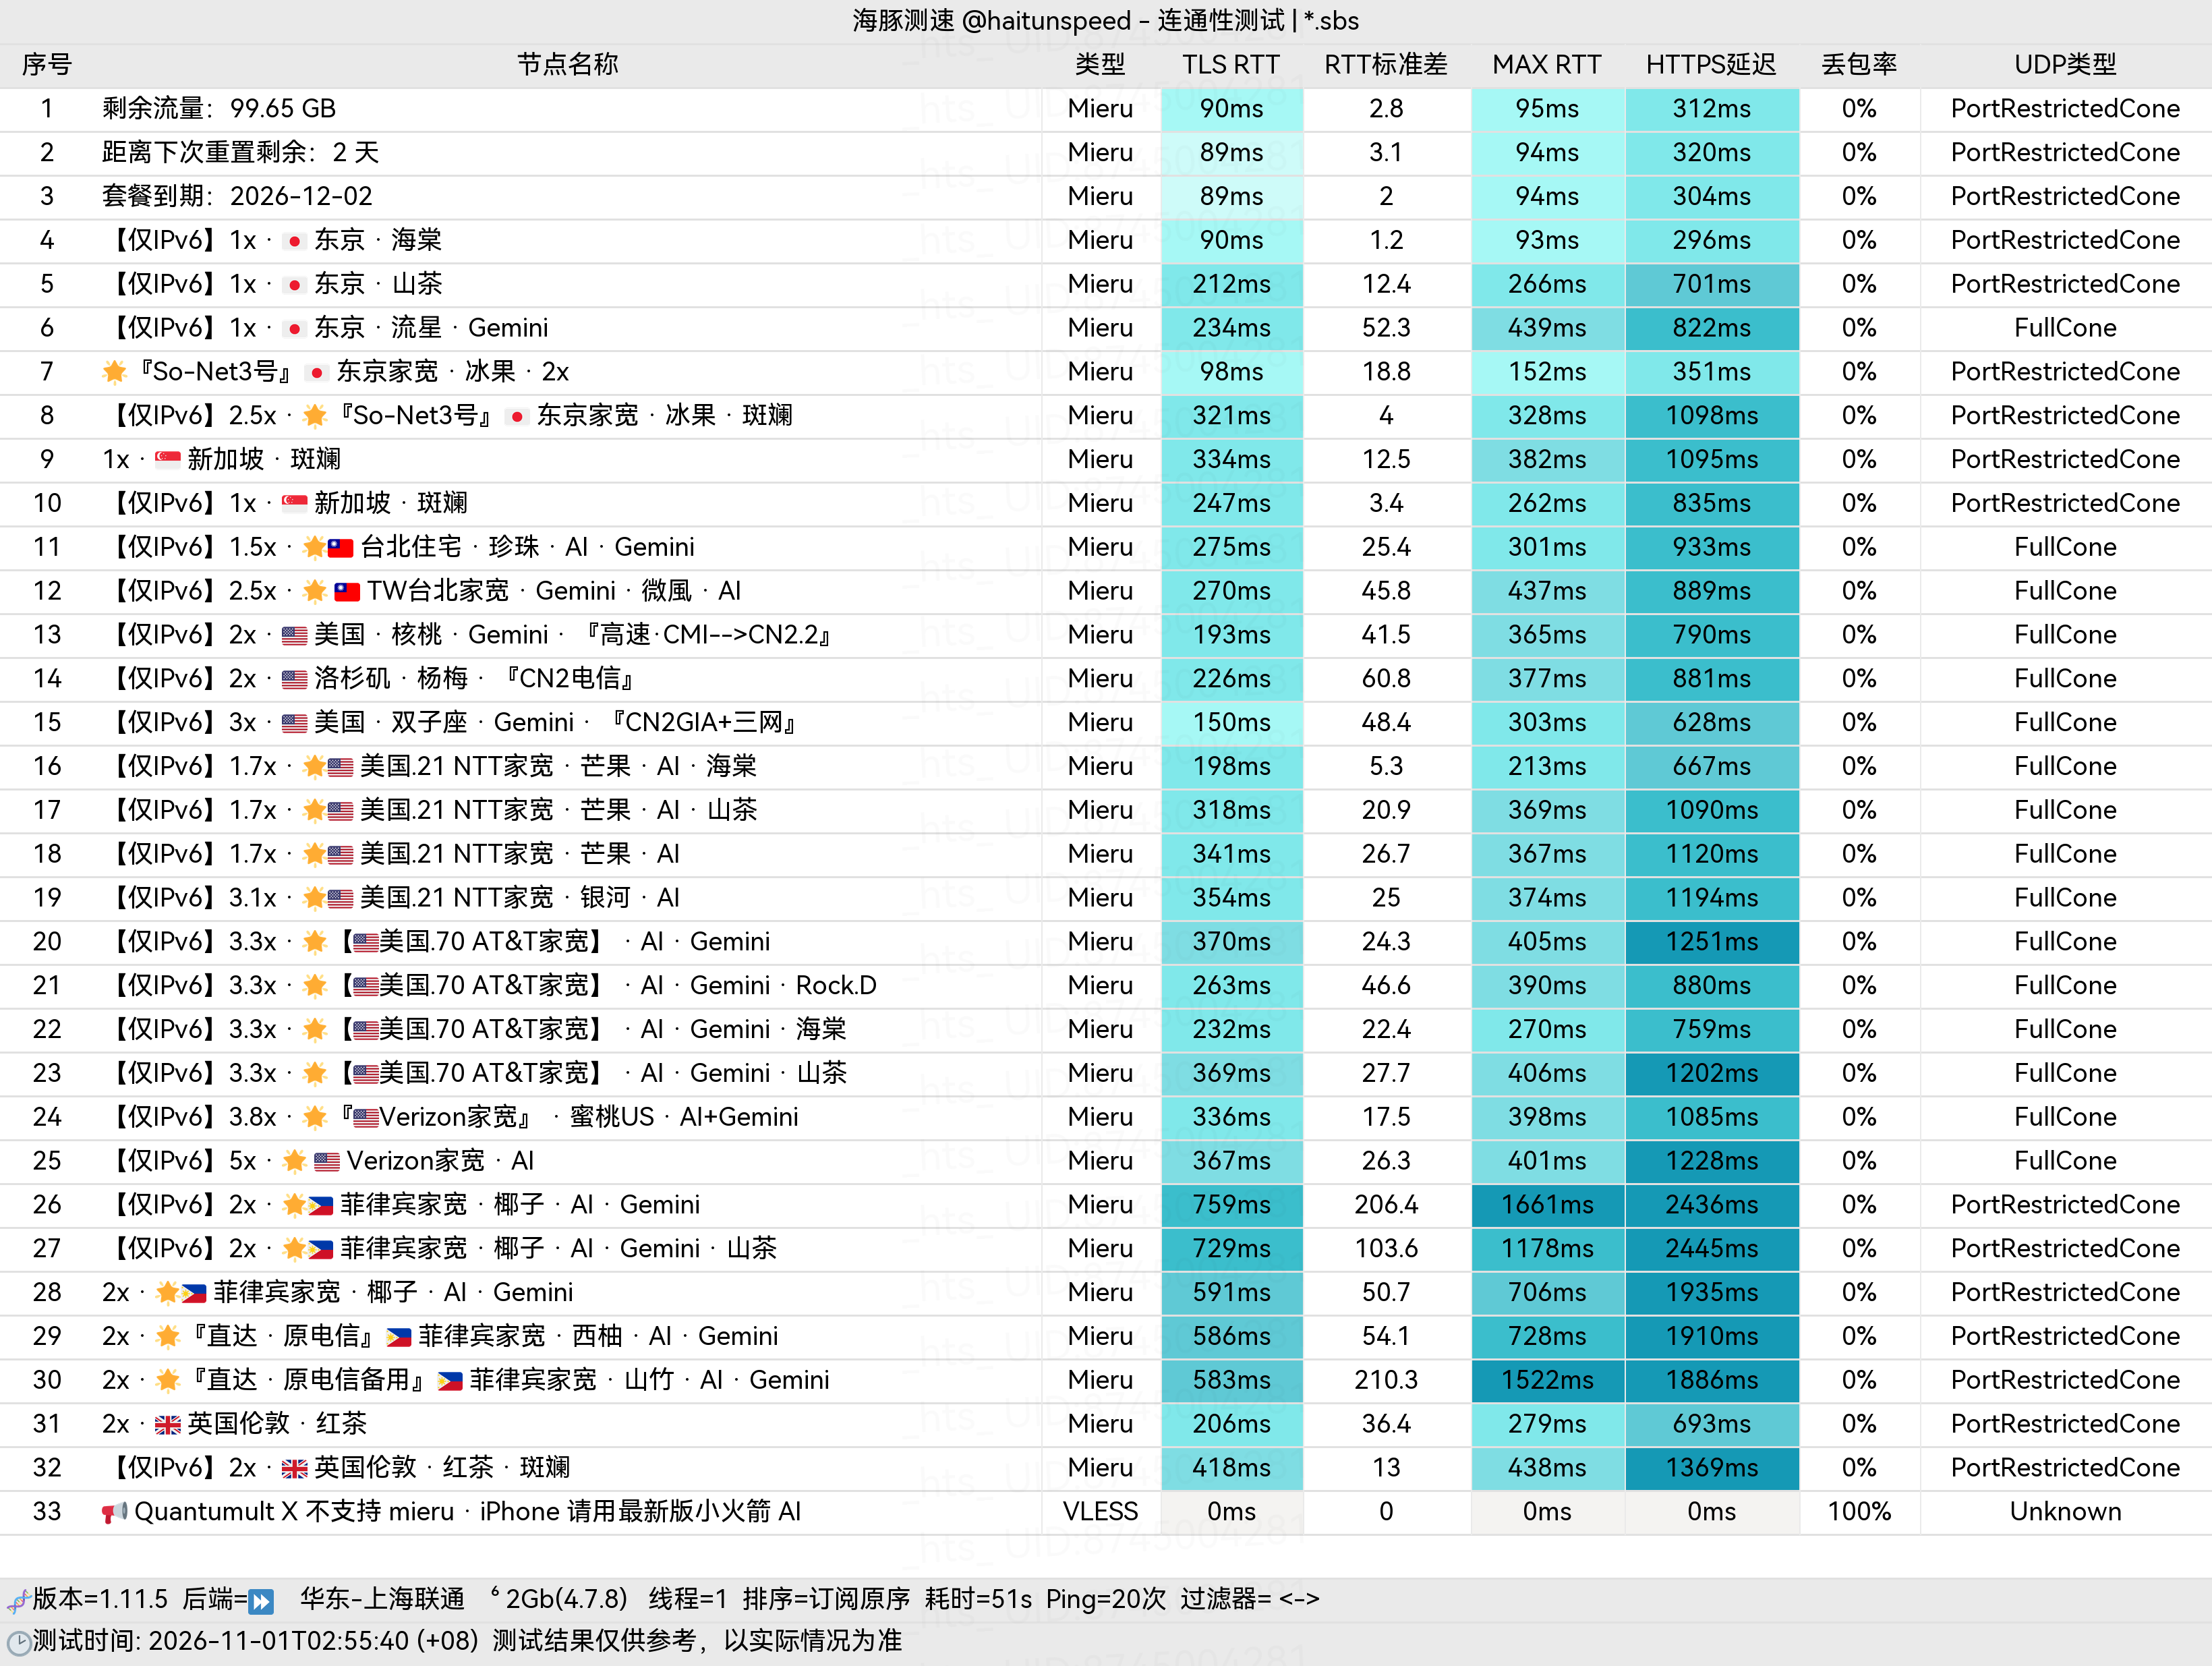This screenshot has width=2212, height=1666.
Task: Click the star icon in row 25
Action: click(294, 1161)
